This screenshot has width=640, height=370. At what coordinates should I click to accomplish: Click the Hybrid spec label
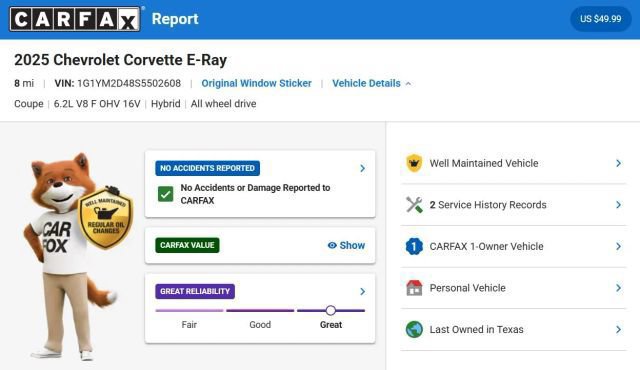point(166,104)
